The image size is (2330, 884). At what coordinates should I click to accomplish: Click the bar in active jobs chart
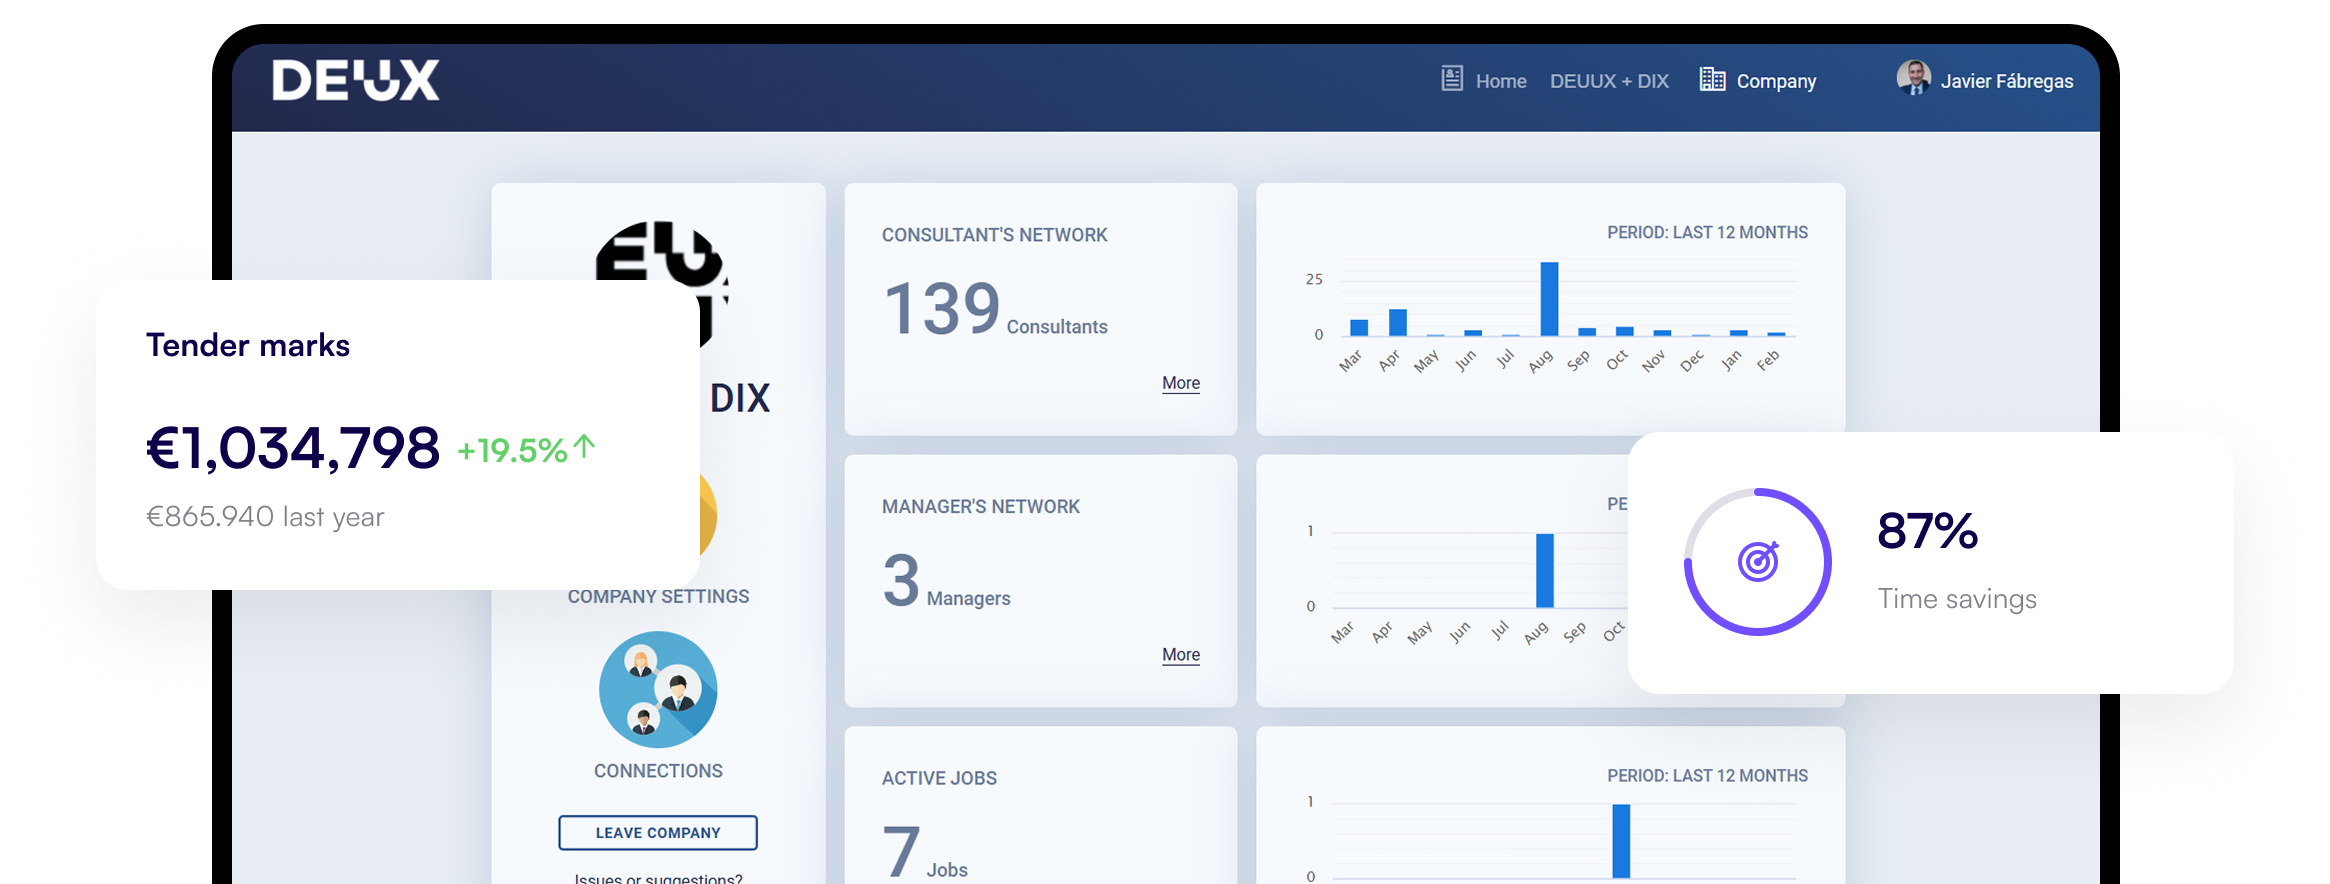click(1621, 841)
